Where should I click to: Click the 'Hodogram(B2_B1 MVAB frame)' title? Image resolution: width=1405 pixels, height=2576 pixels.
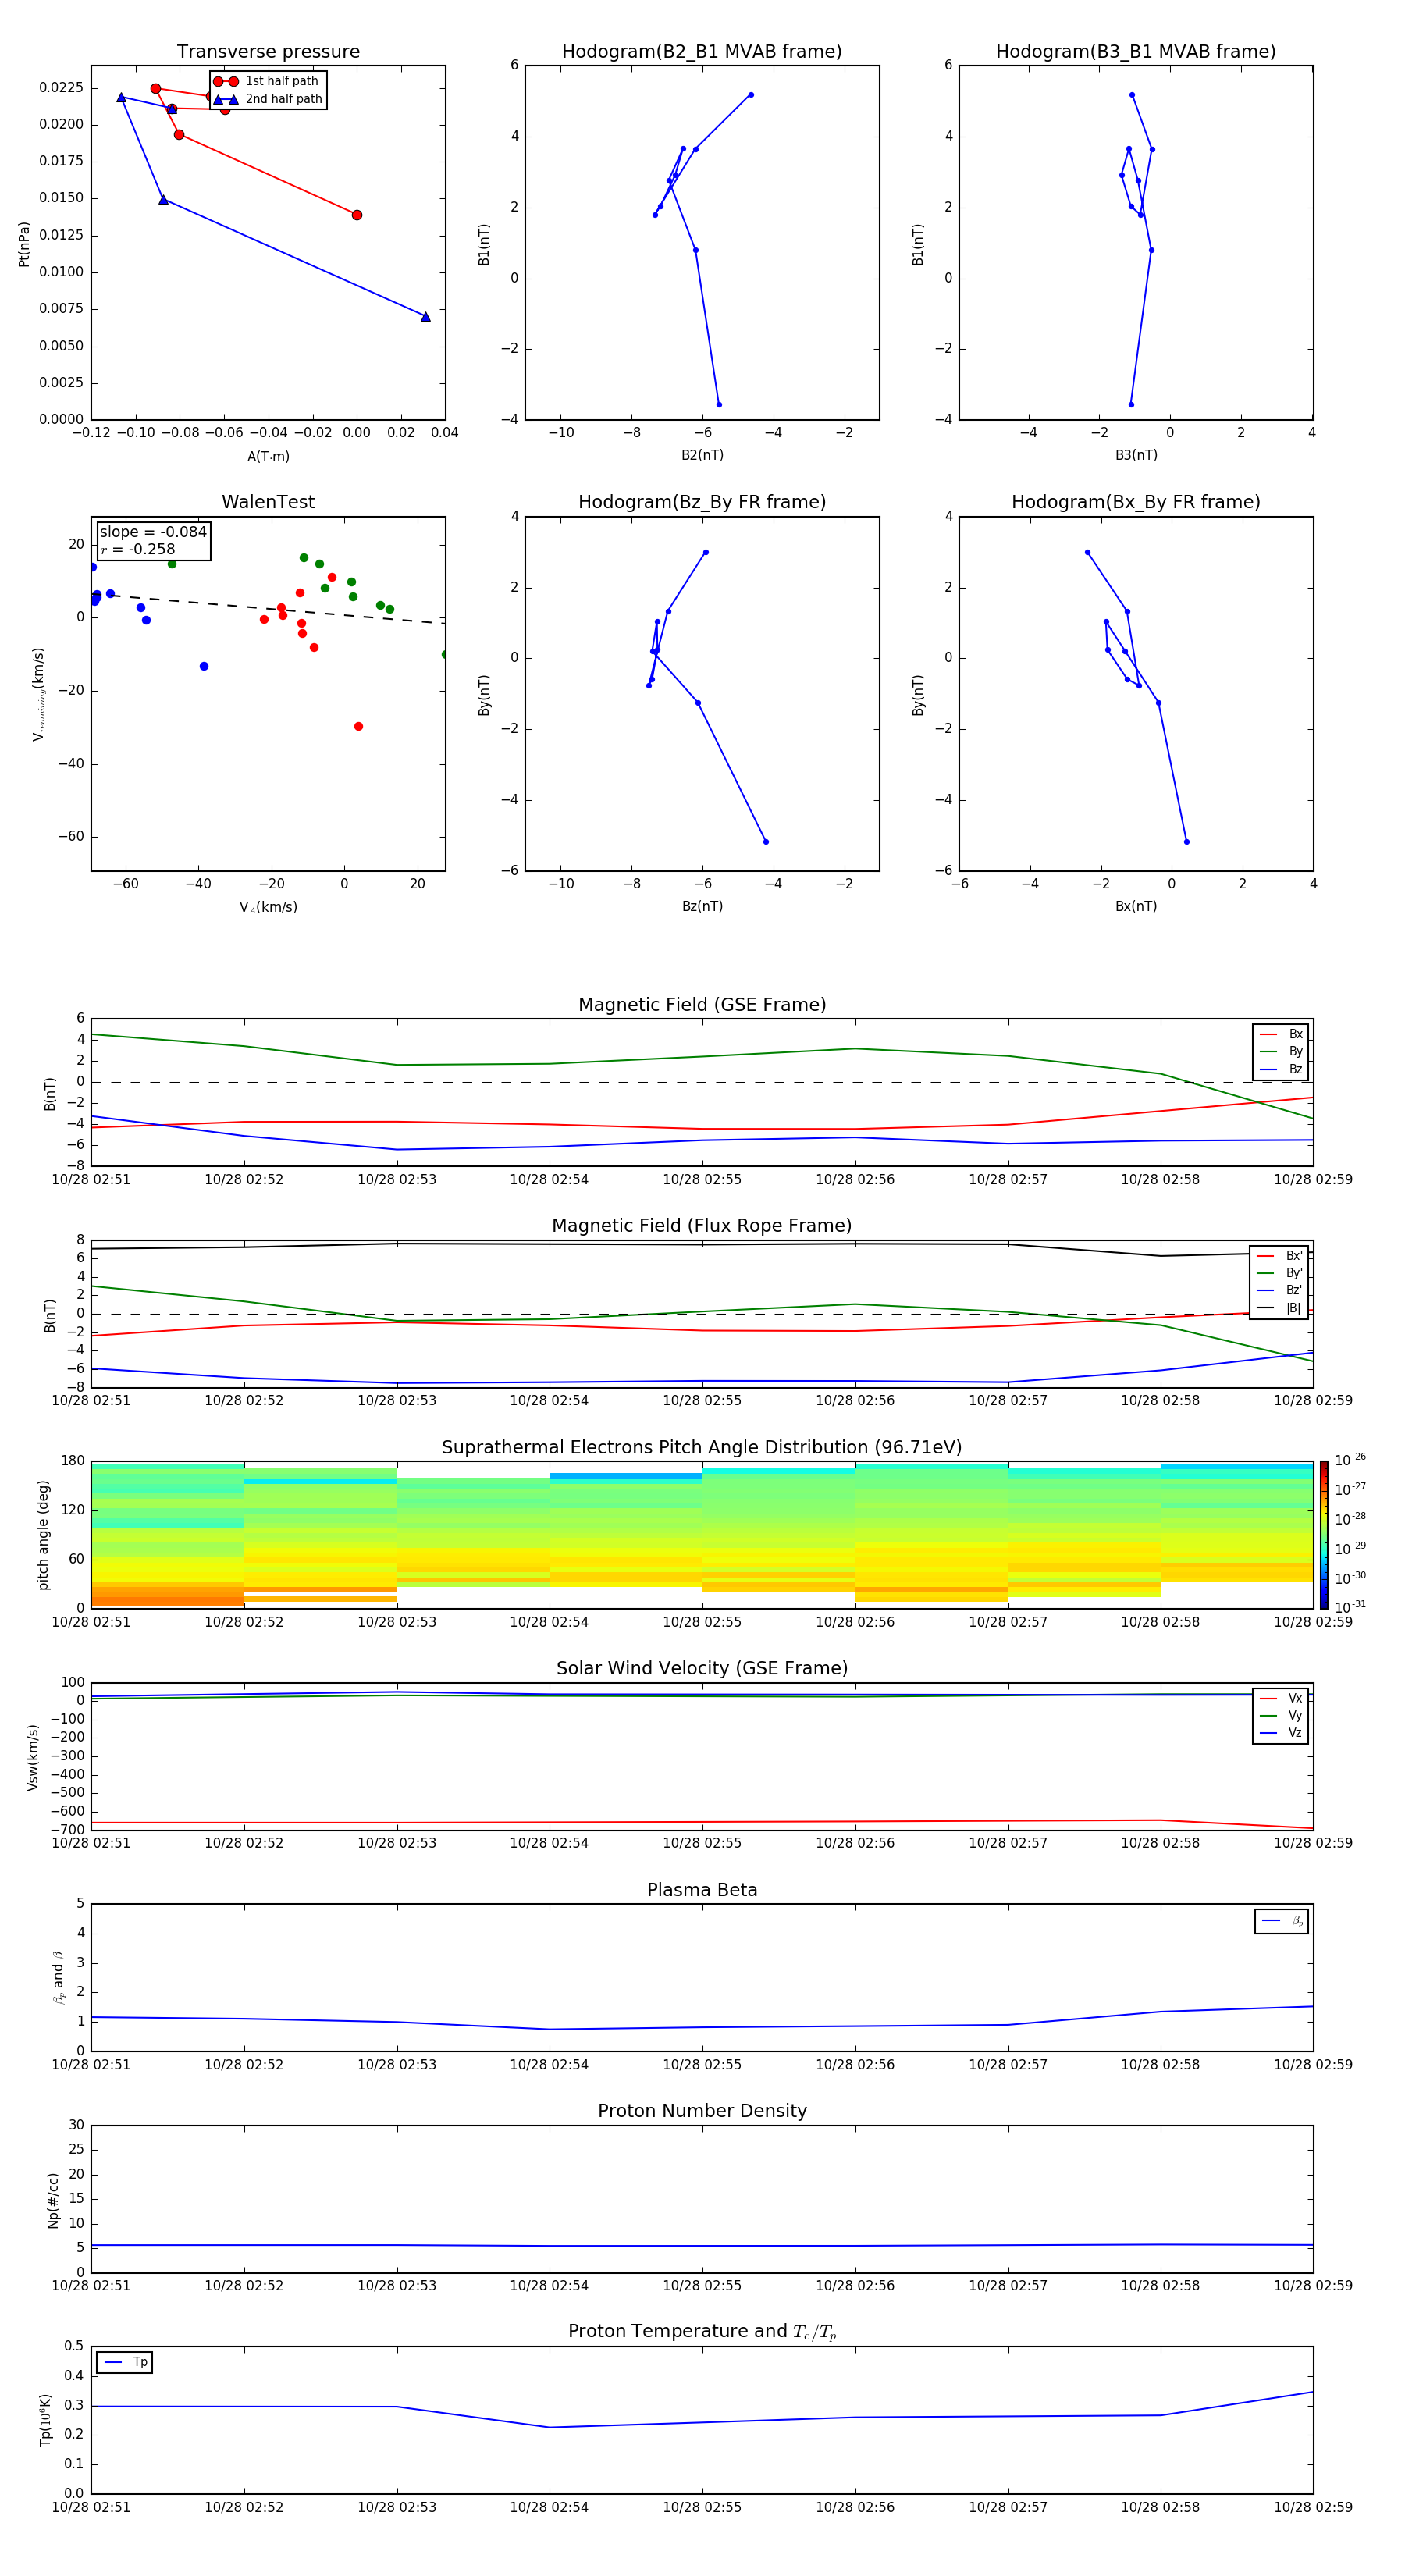(x=702, y=51)
